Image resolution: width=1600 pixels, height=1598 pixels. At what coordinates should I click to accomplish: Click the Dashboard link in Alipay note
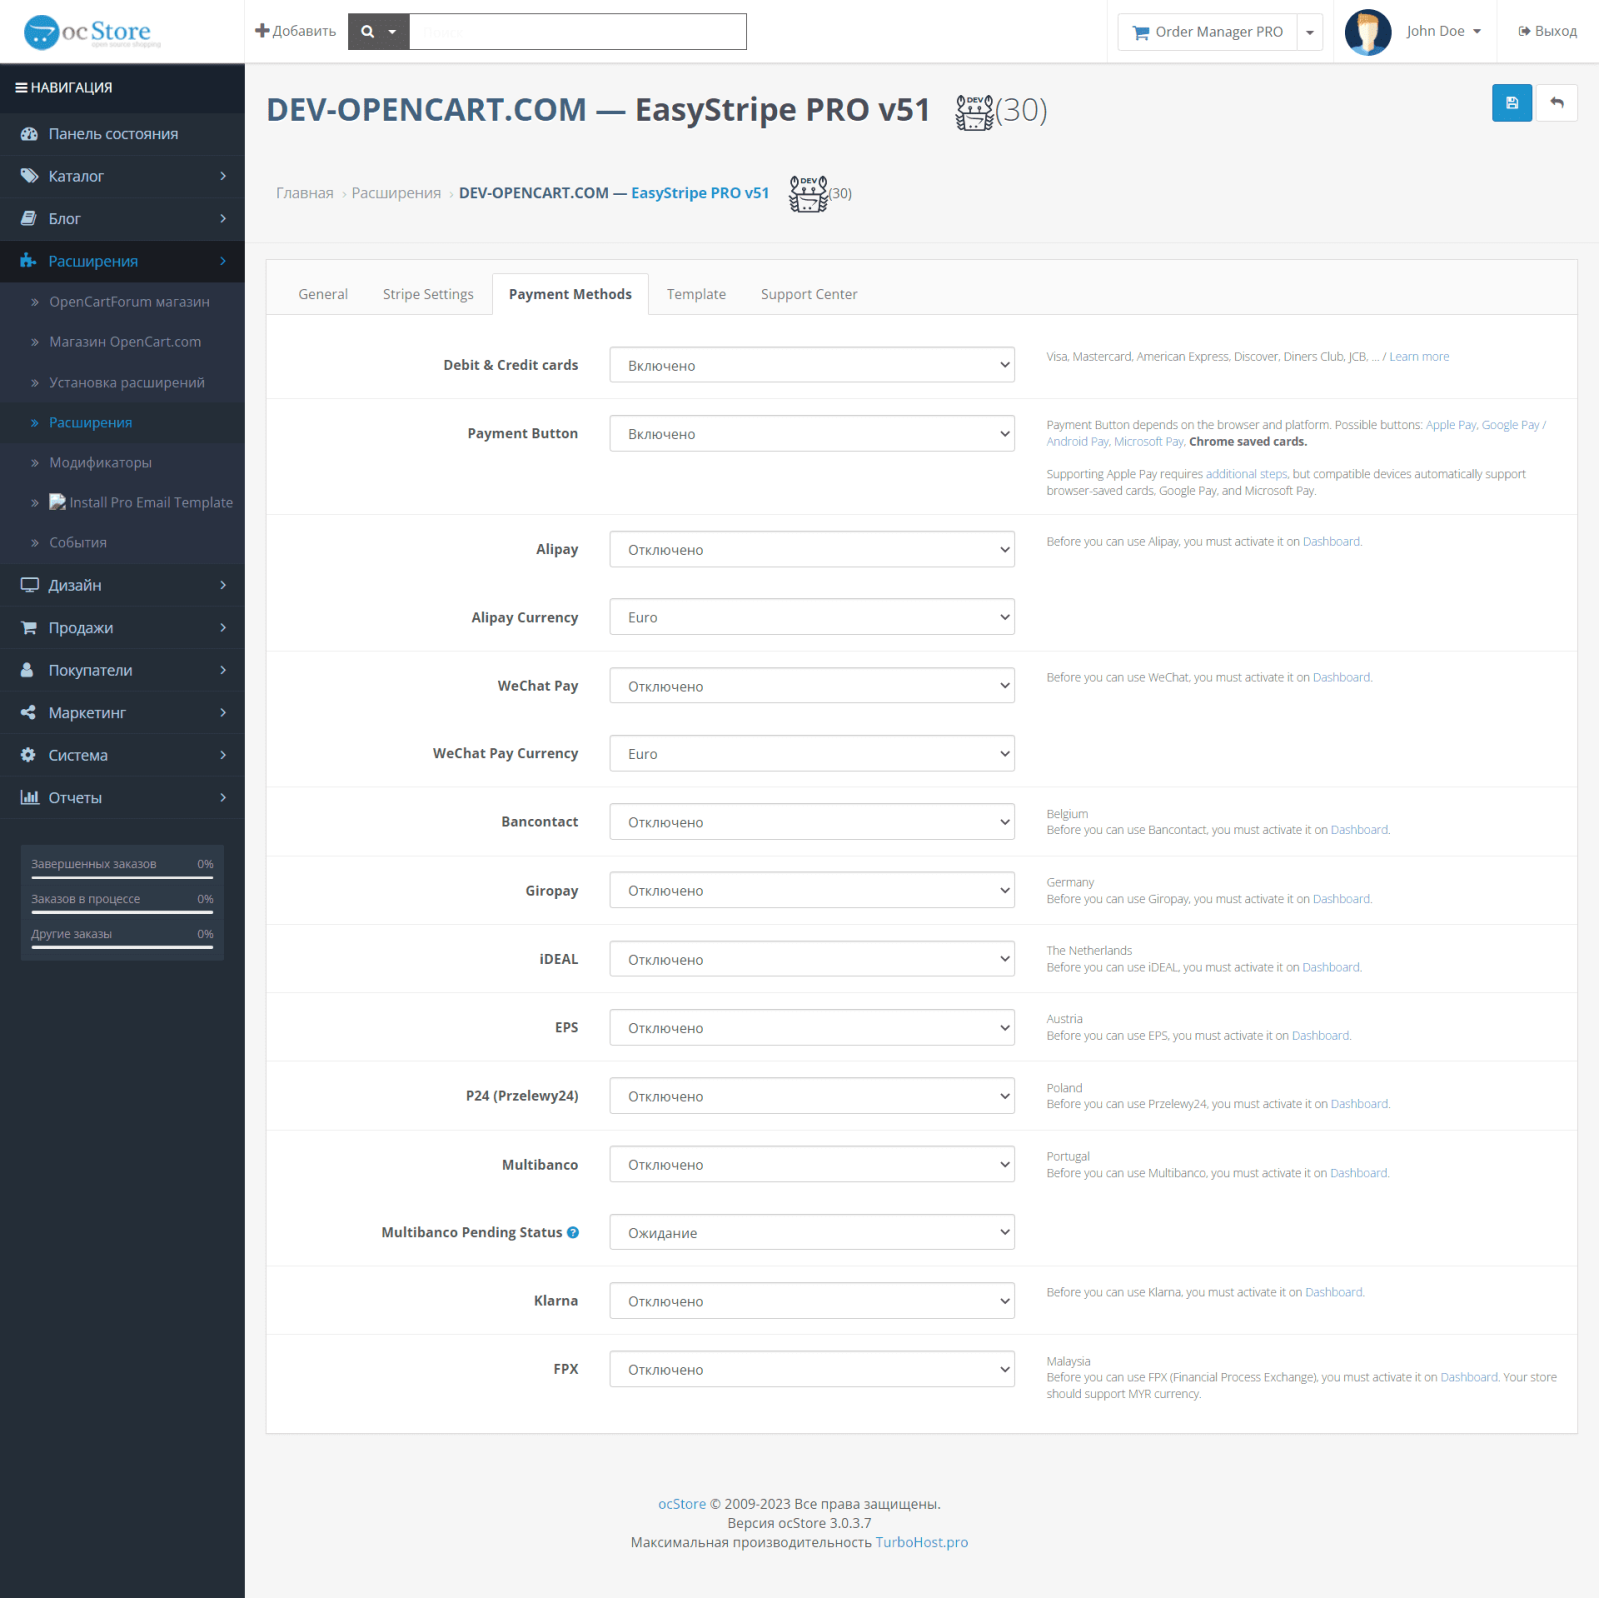1331,542
